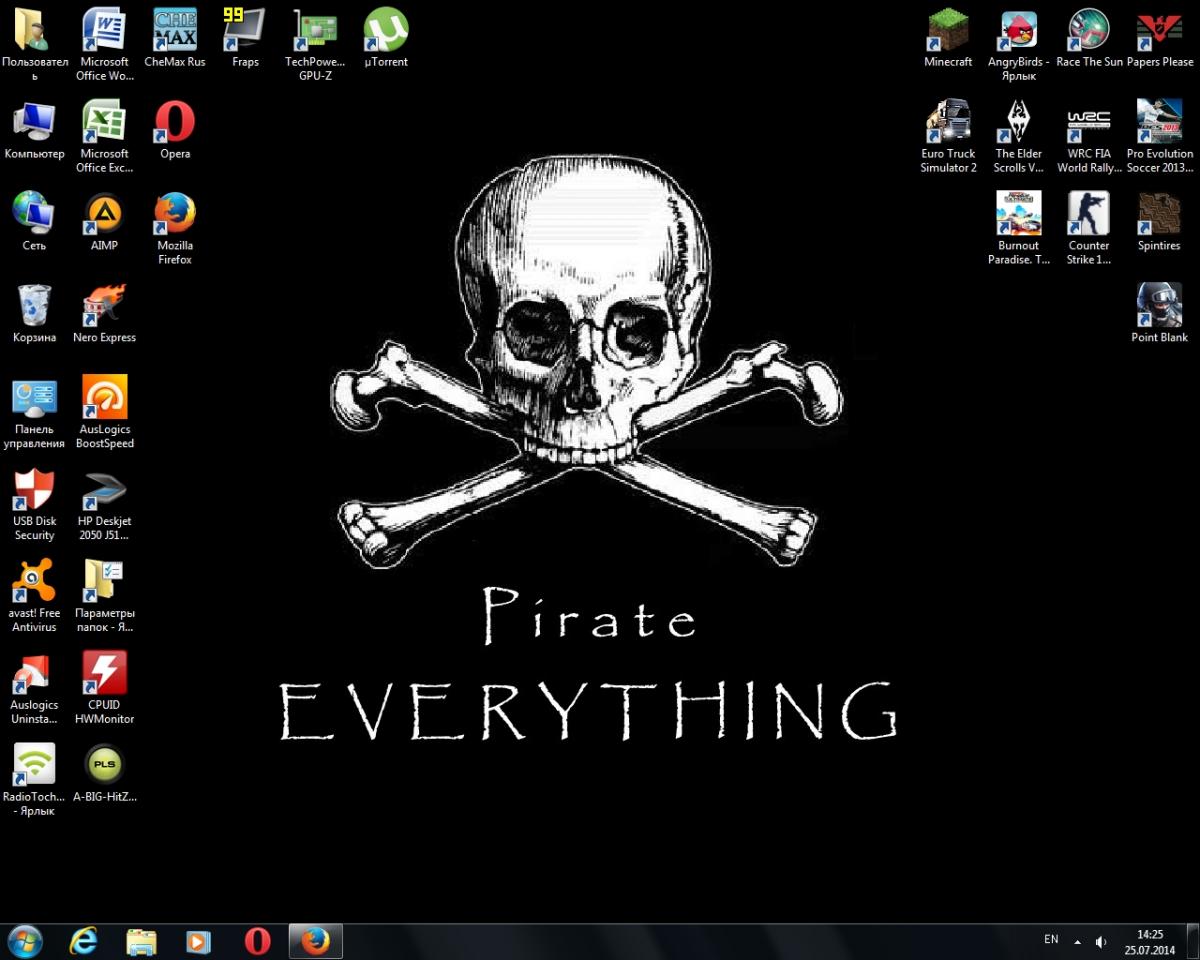The image size is (1200, 960).
Task: Click the AIMP player shortcut
Action: pos(104,215)
